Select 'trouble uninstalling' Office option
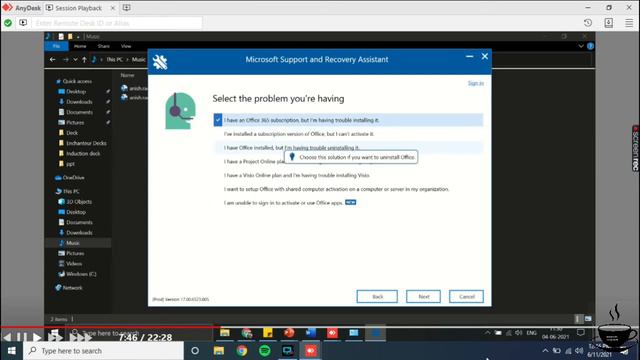The height and width of the screenshot is (360, 640). point(348,147)
